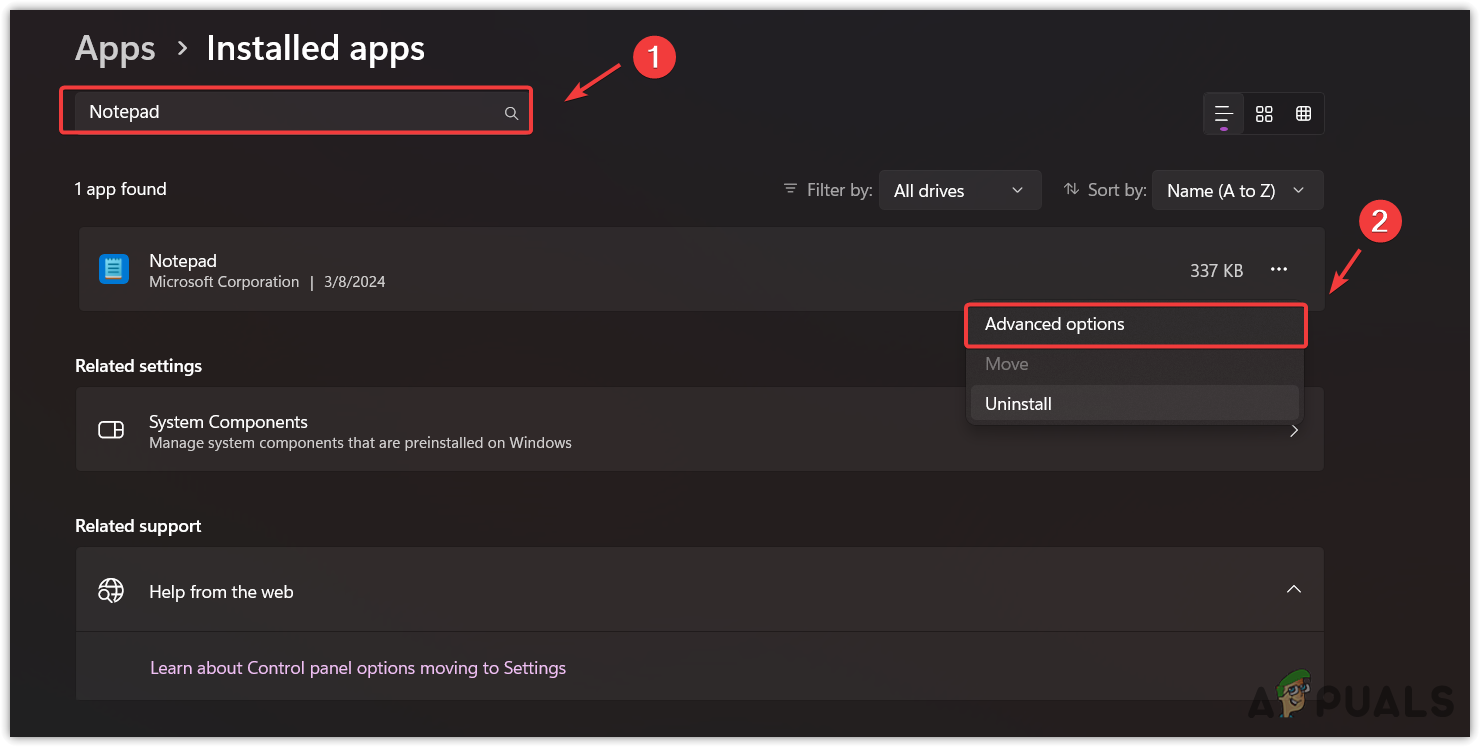
Task: Click the Notepad app name in the list
Action: 183,261
